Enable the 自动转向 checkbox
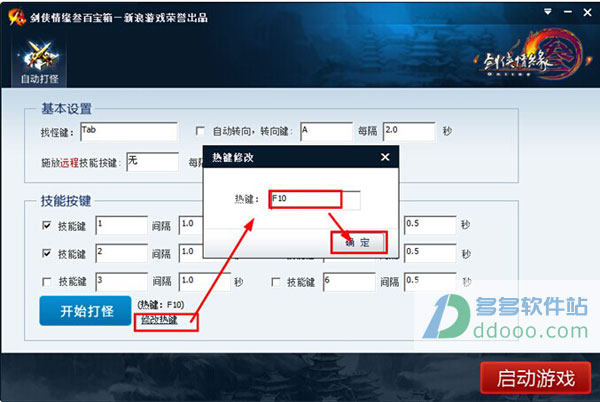The width and height of the screenshot is (600, 402). (x=200, y=131)
